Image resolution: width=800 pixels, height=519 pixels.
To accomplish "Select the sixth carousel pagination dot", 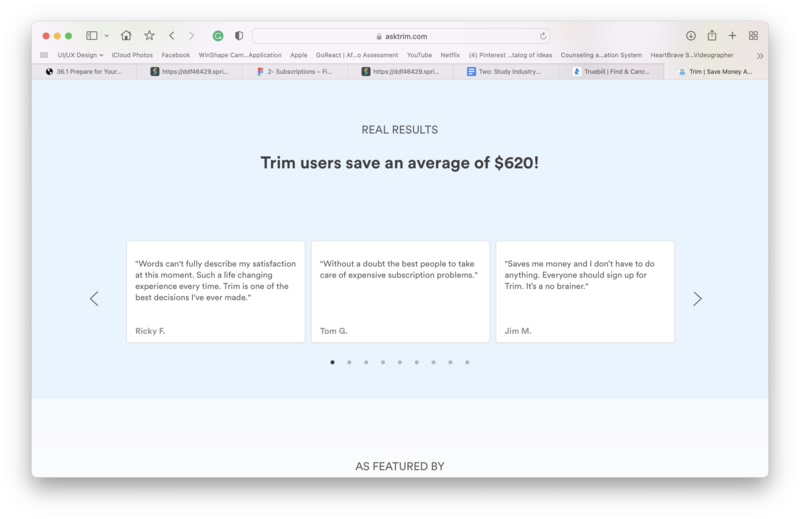I will click(x=417, y=362).
